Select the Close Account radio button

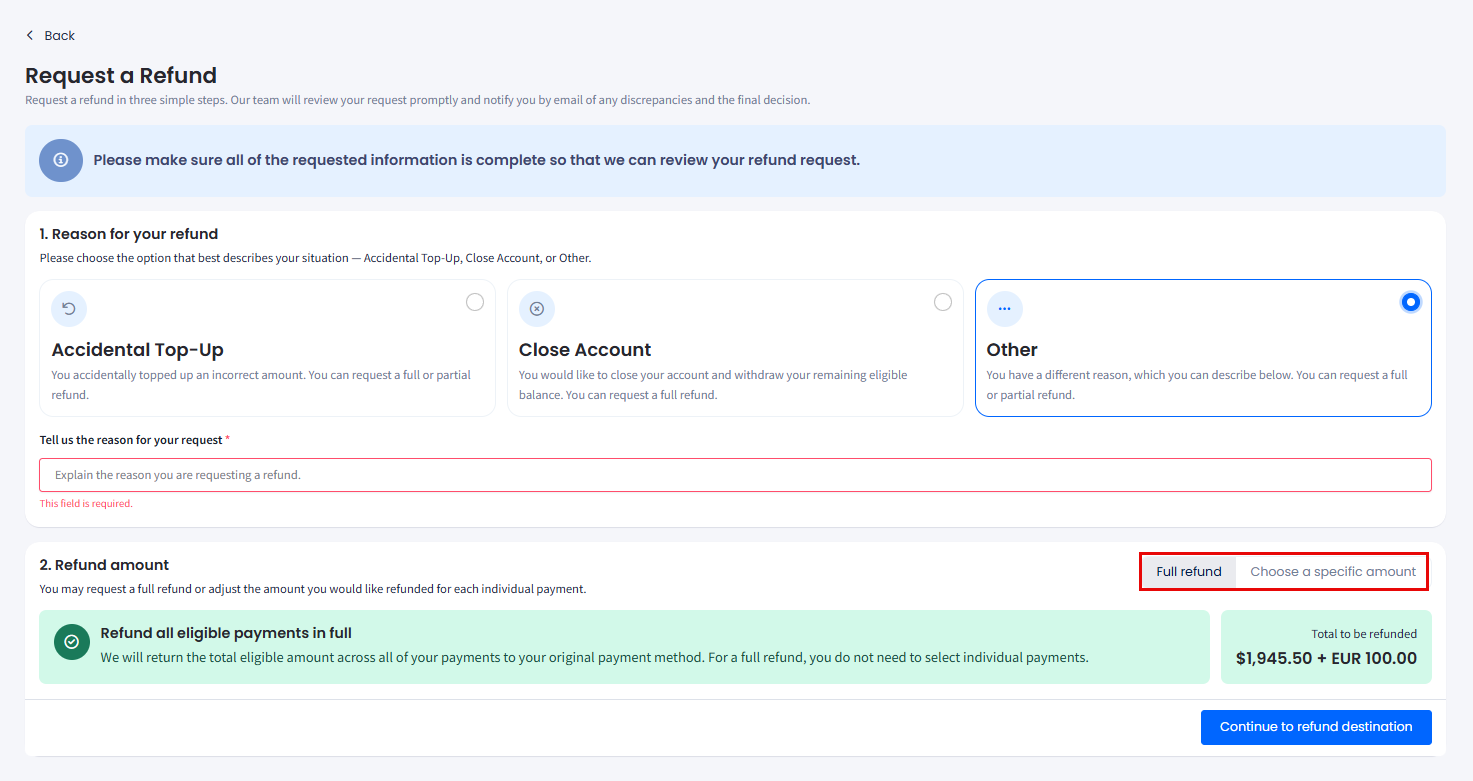(943, 302)
